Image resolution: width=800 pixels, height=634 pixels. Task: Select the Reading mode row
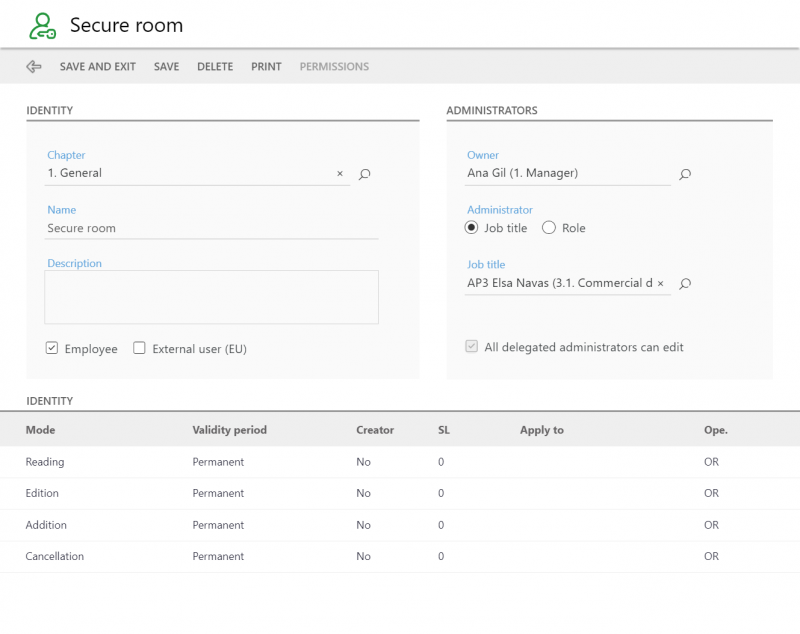coord(400,462)
